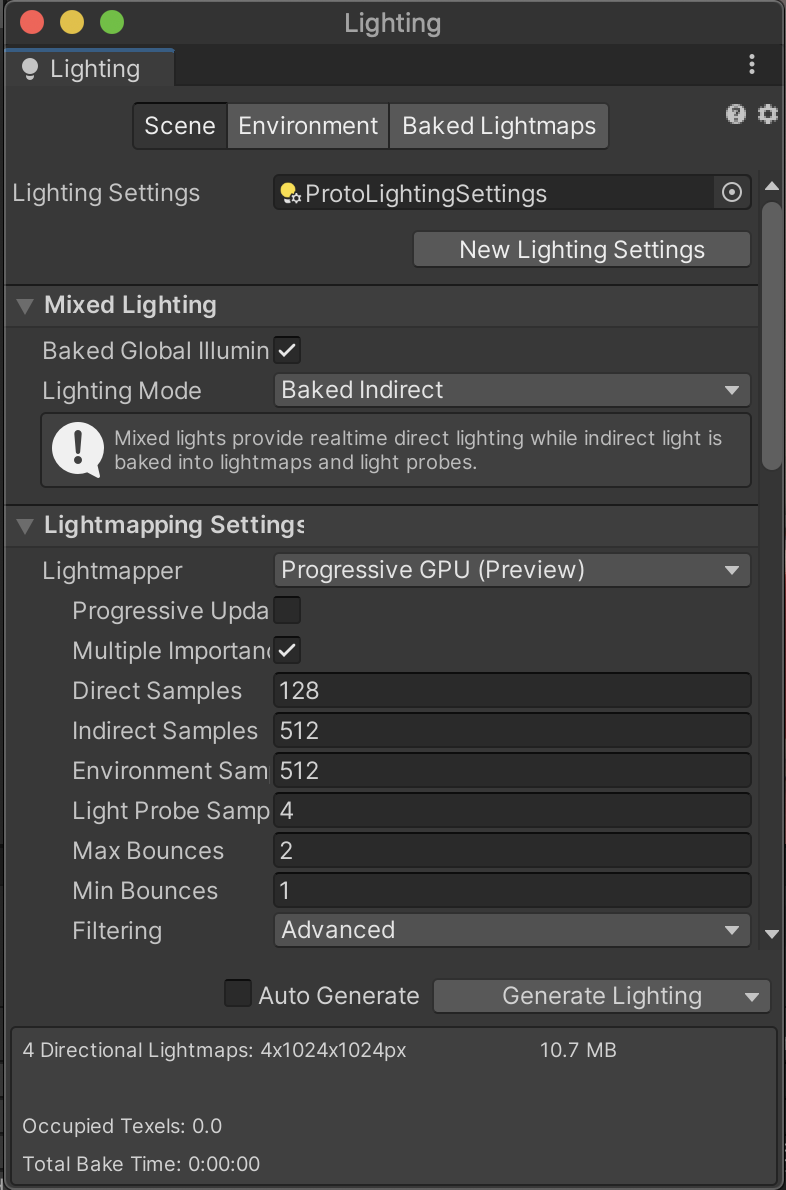Open the Baked Lightmaps tab
The image size is (786, 1190).
[498, 126]
